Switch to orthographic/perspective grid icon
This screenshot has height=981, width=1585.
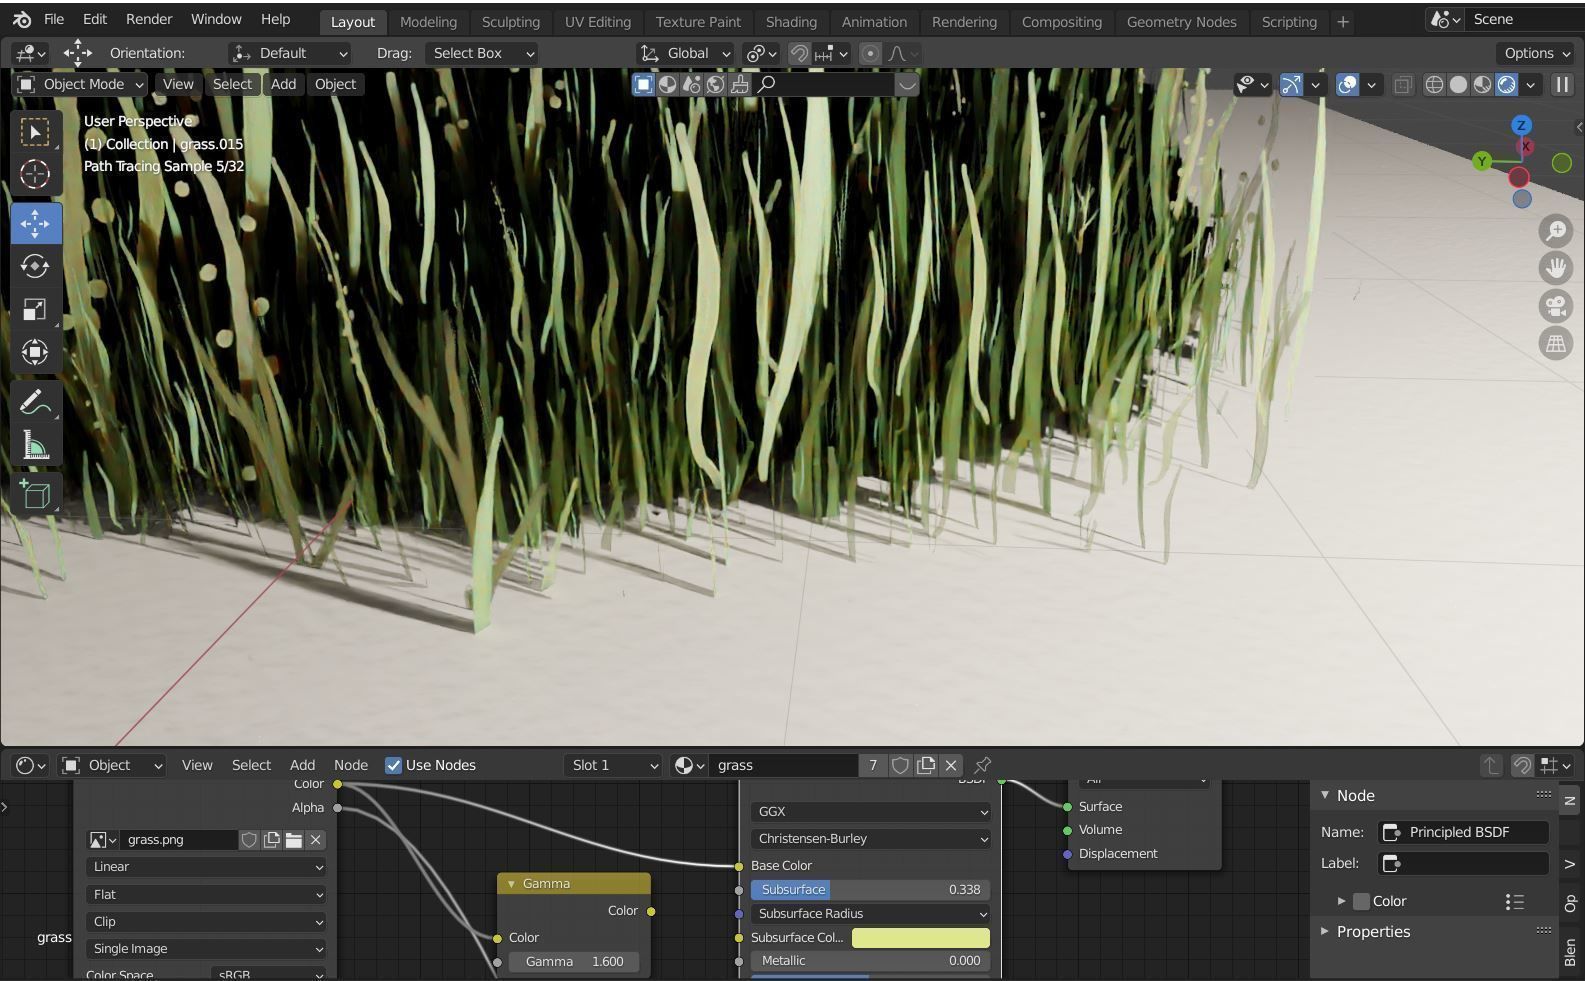point(1556,344)
